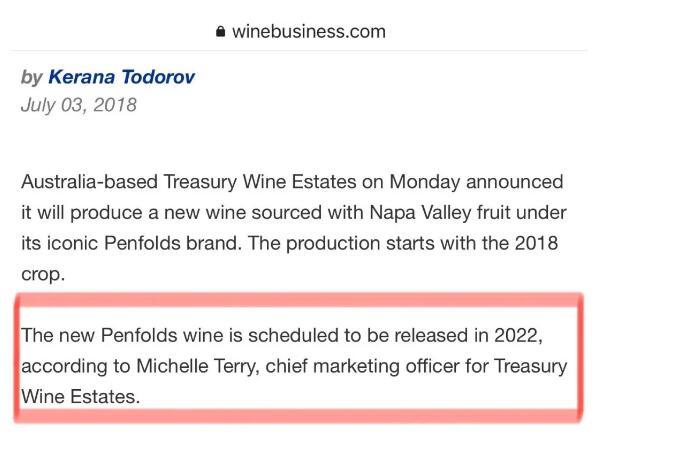Tap the winebusiness.com address text
Viewport: 682px width, 465px height.
[x=309, y=32]
